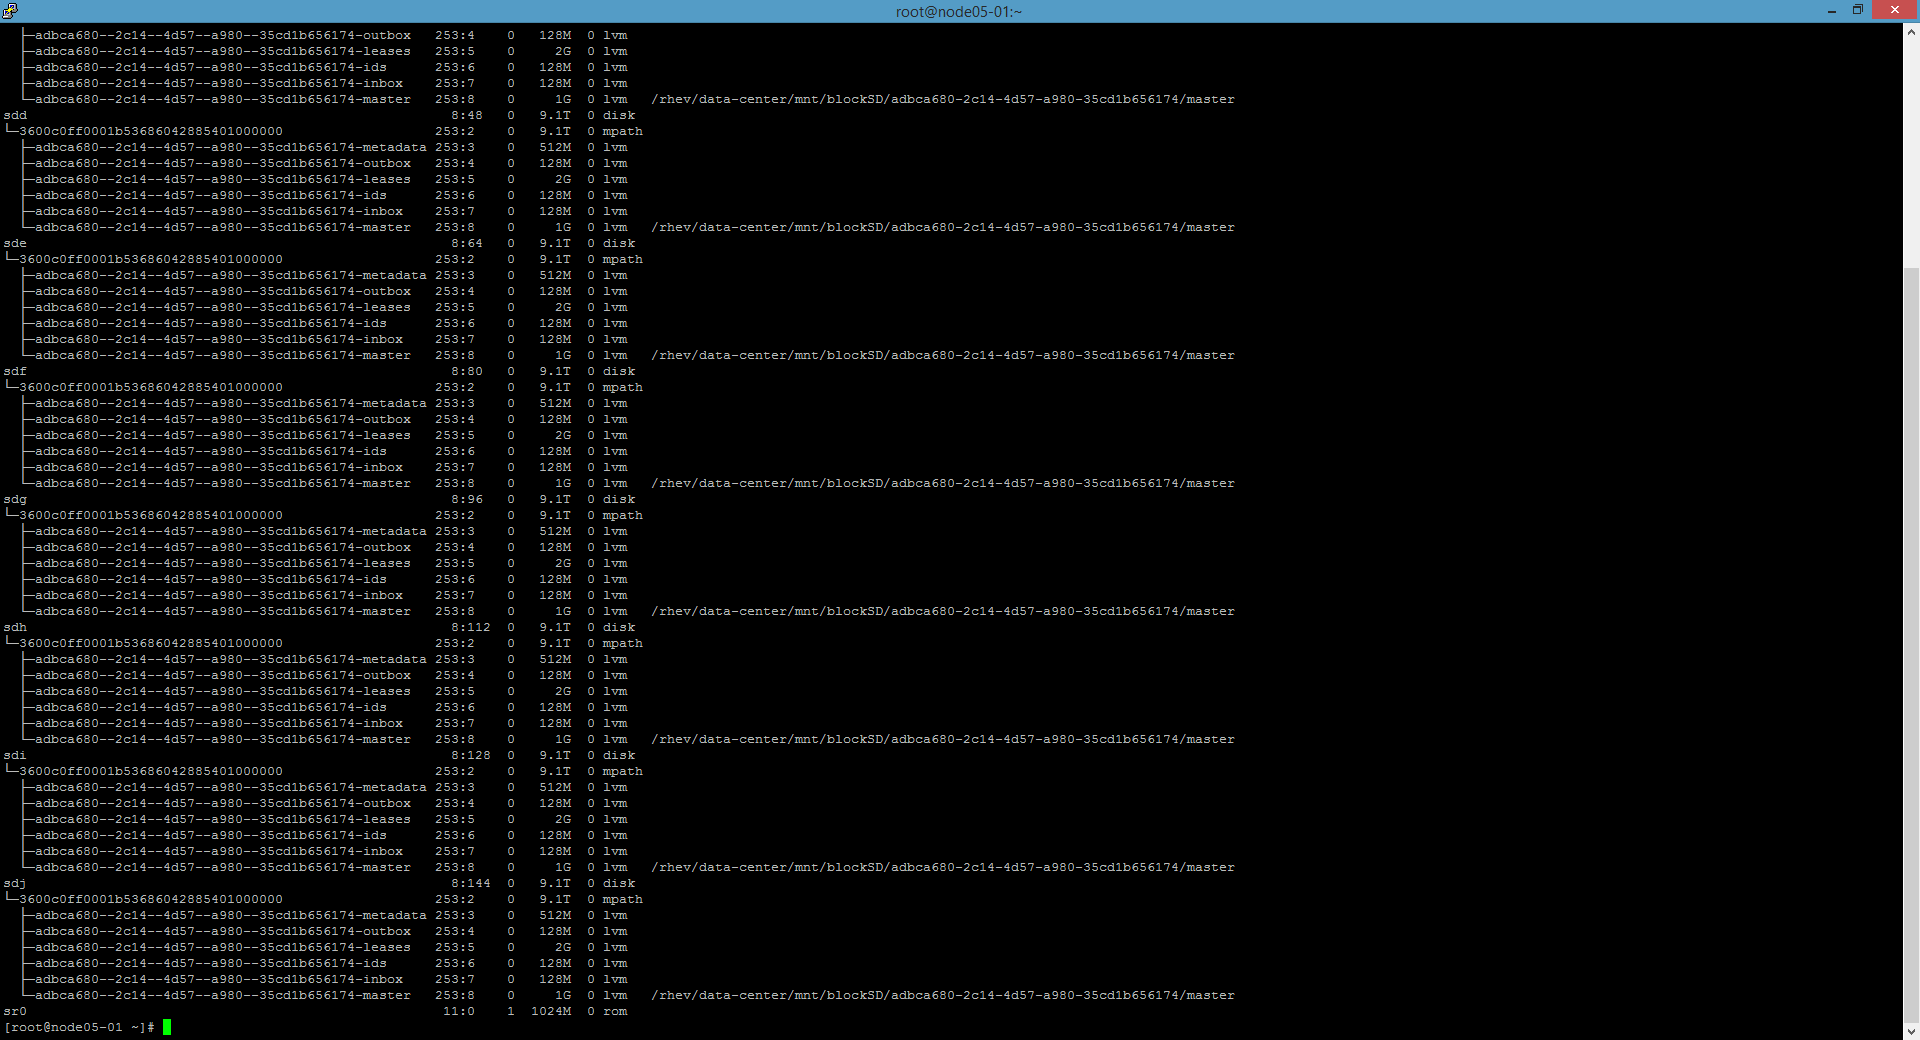This screenshot has height=1040, width=1920.
Task: Click the sdf disk entry name
Action: coord(15,371)
